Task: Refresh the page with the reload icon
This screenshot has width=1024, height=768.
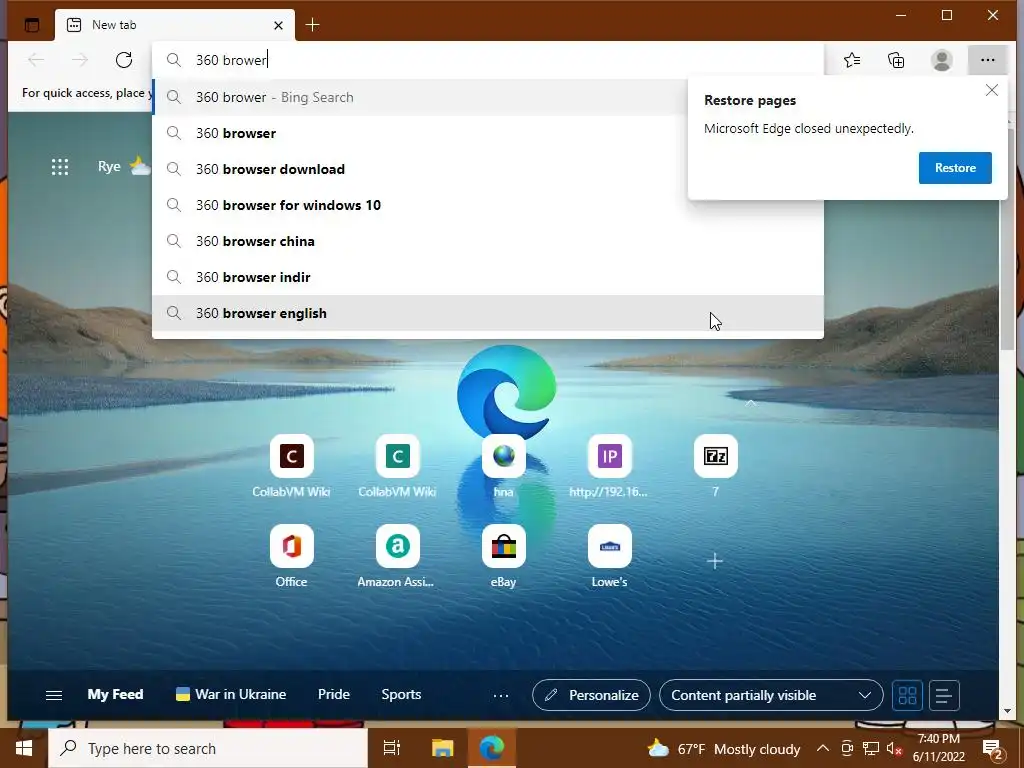Action: click(x=123, y=60)
